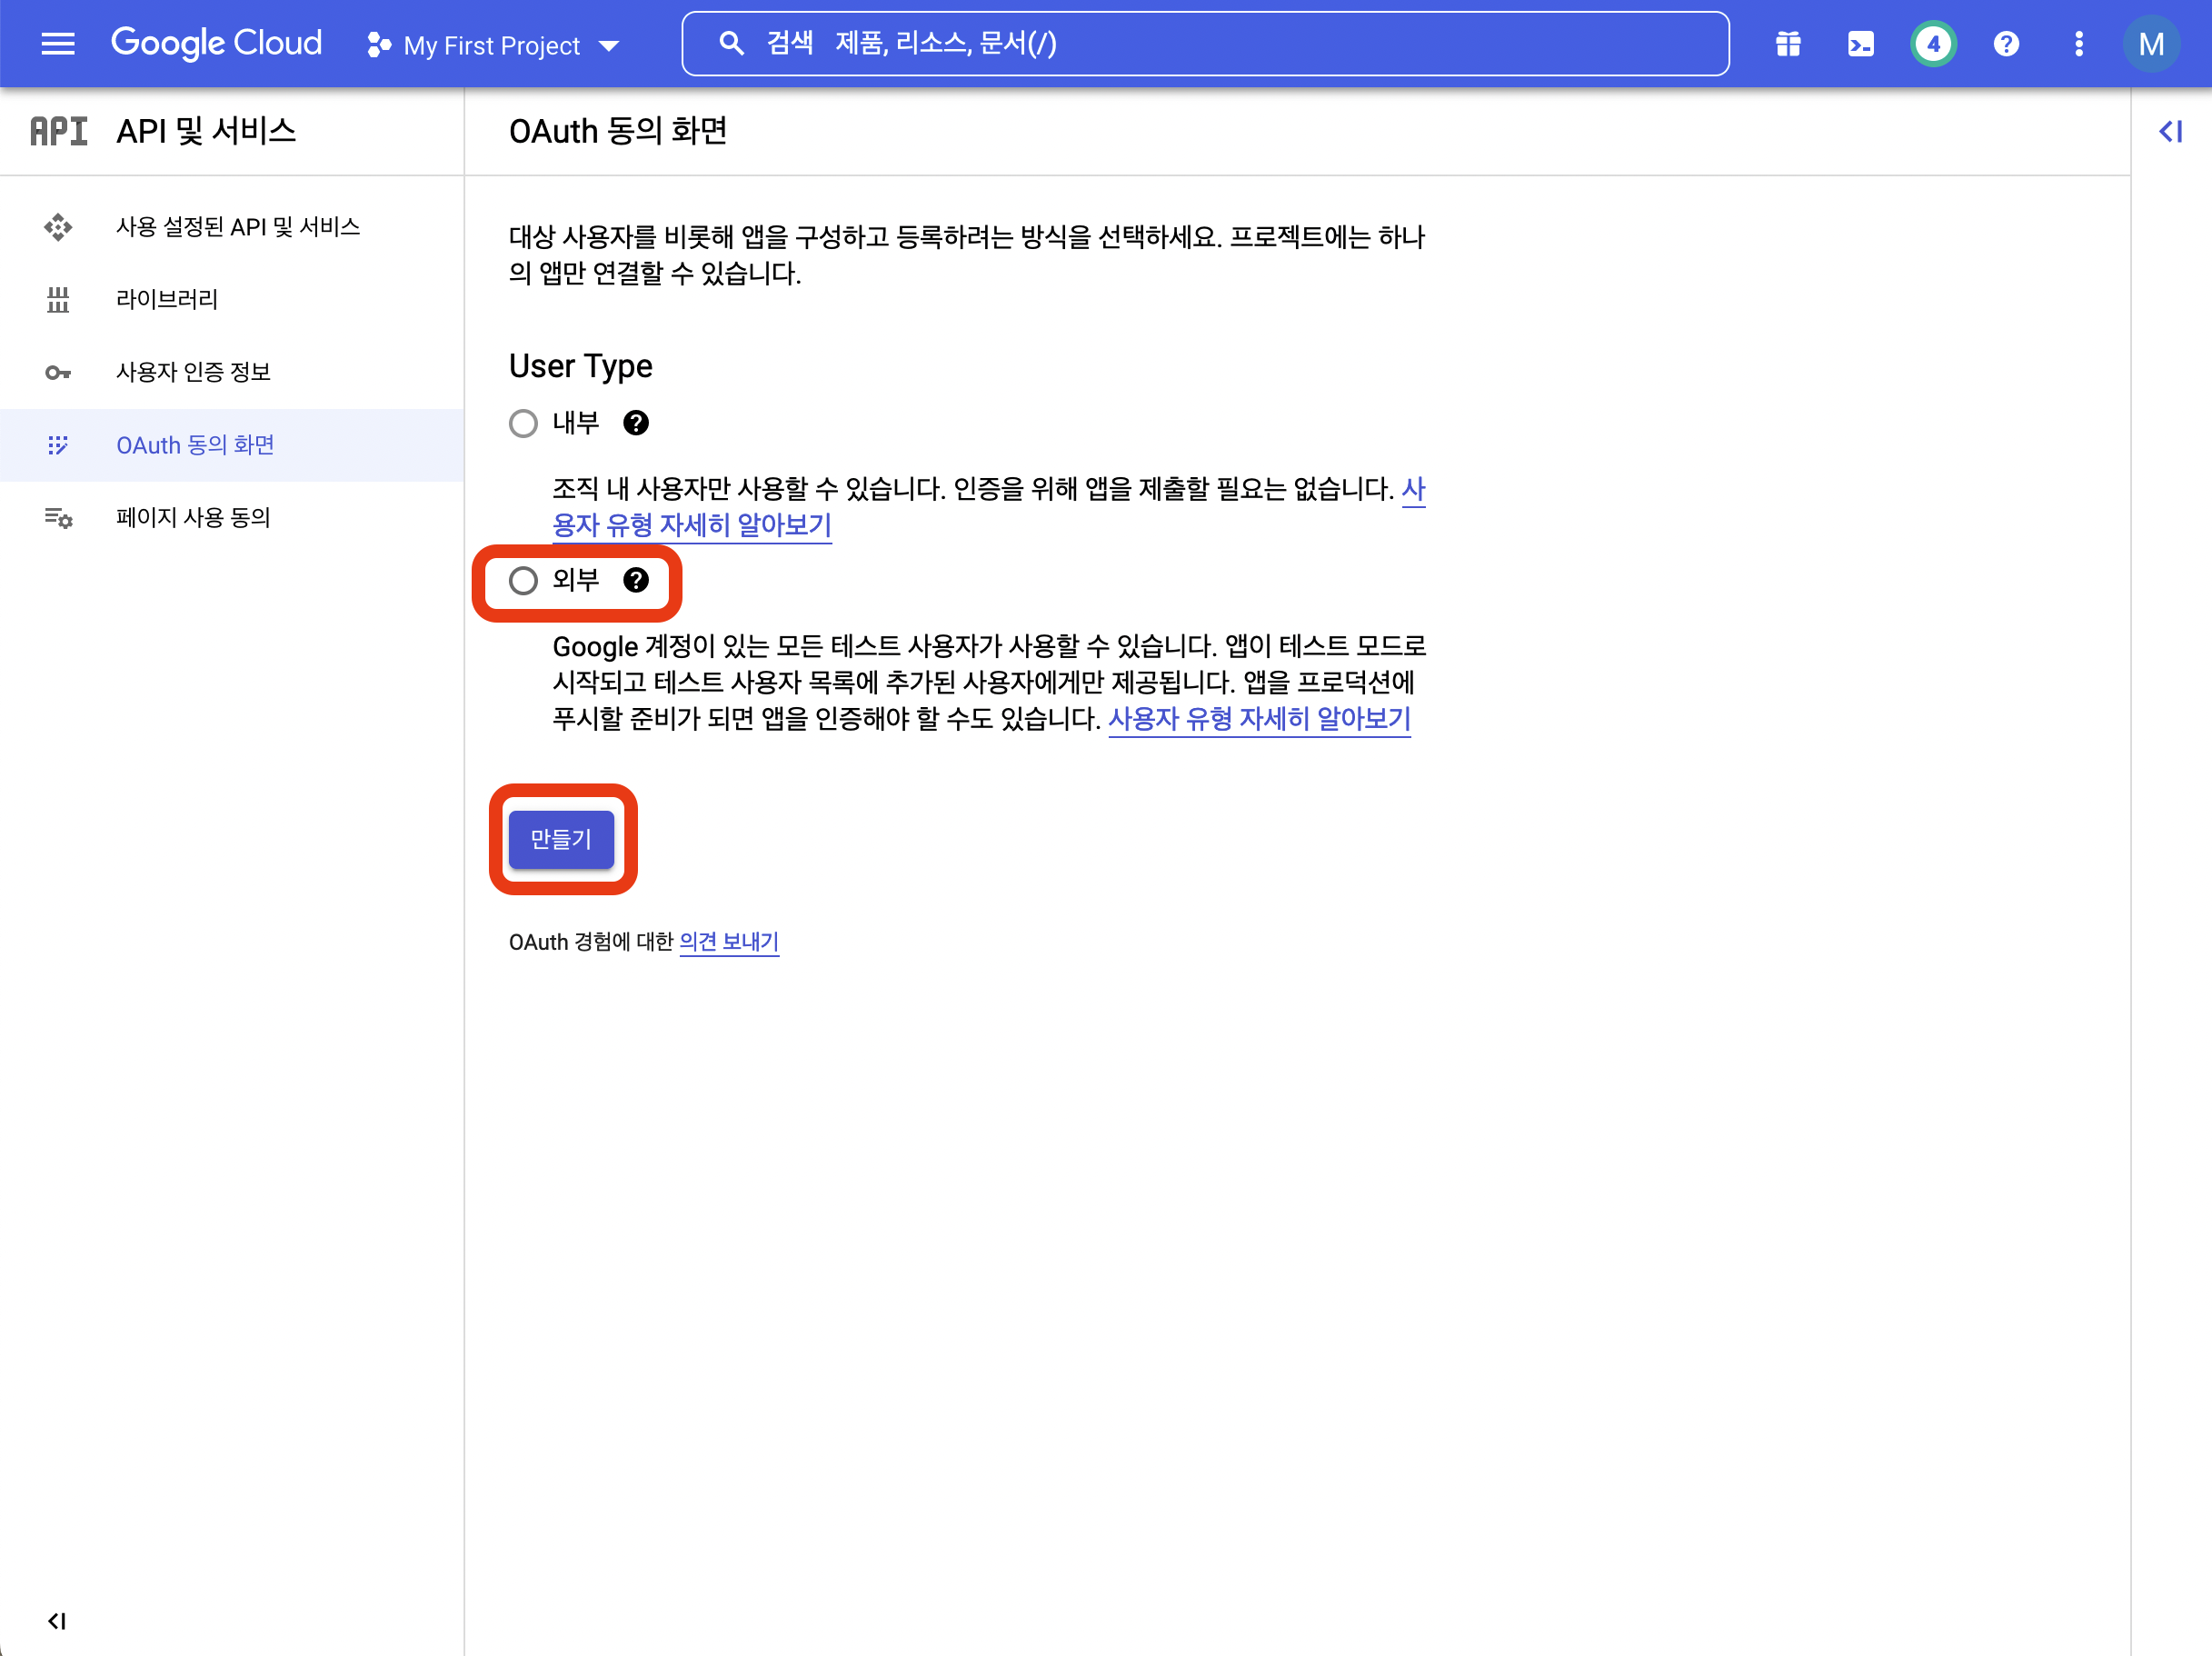The image size is (2212, 1656).
Task: Open 사용자 인증 정보 menu item
Action: (193, 372)
